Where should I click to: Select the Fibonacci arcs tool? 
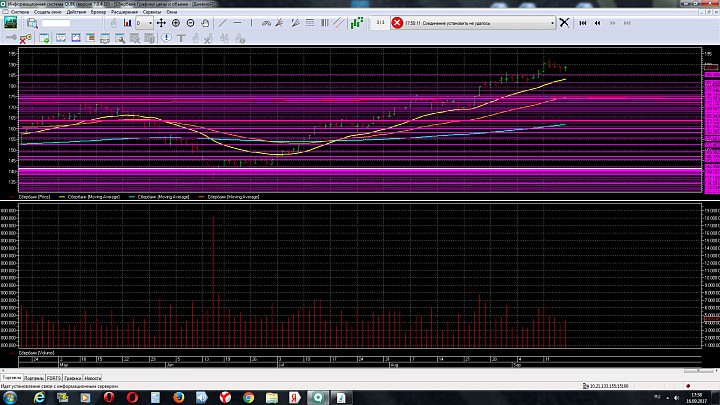(266, 23)
